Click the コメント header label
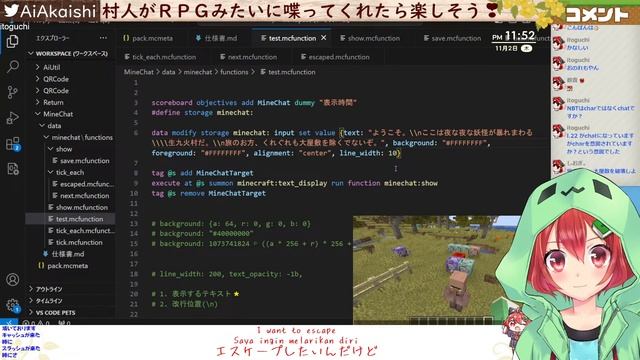The image size is (640, 360). click(x=596, y=15)
